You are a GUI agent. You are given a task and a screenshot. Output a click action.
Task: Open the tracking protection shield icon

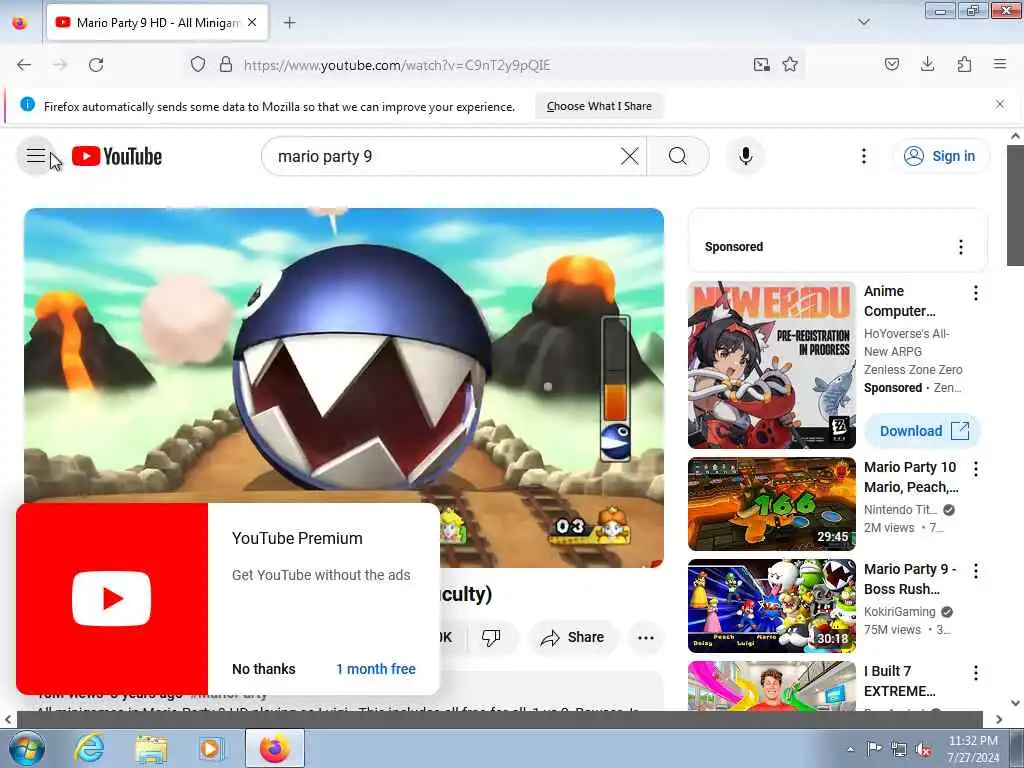tap(198, 65)
